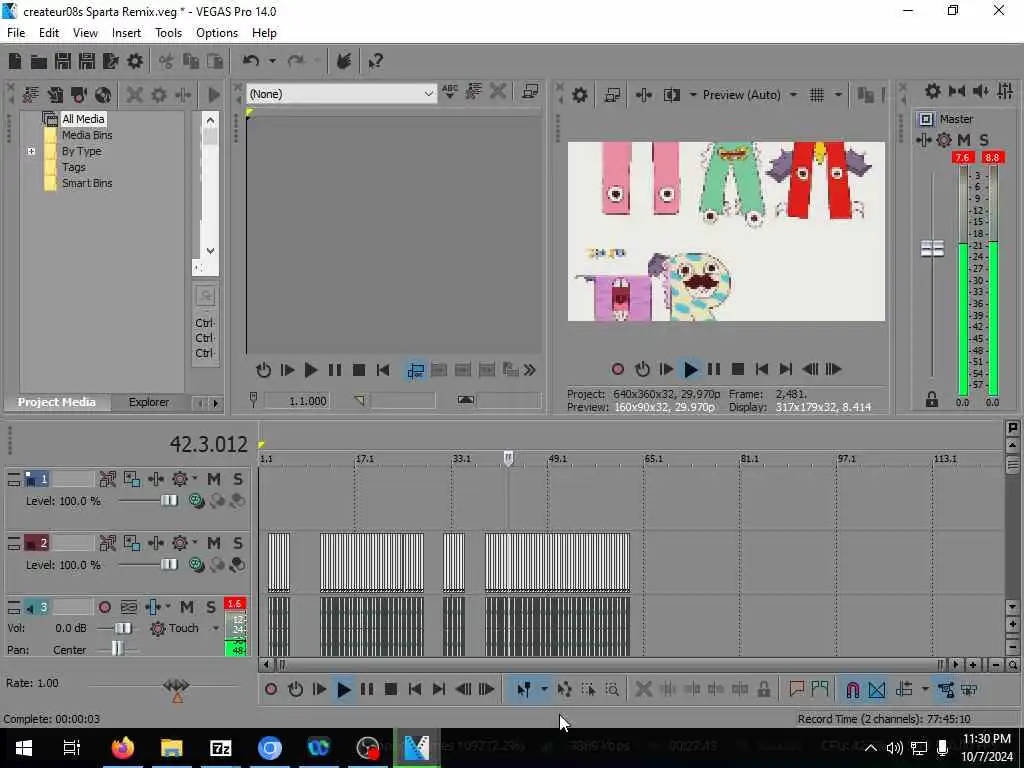Open track 2 Track FX icon
1024x768 pixels.
155,543
